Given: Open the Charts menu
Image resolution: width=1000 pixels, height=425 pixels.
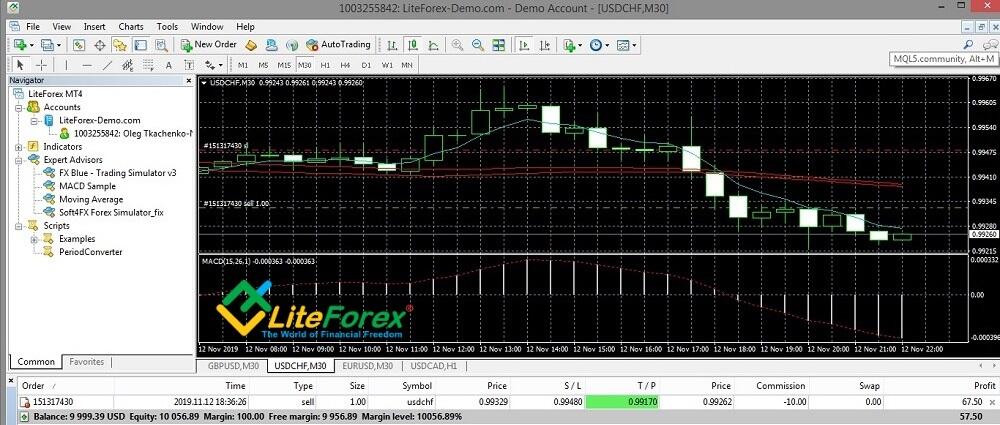Looking at the screenshot, I should [x=131, y=27].
